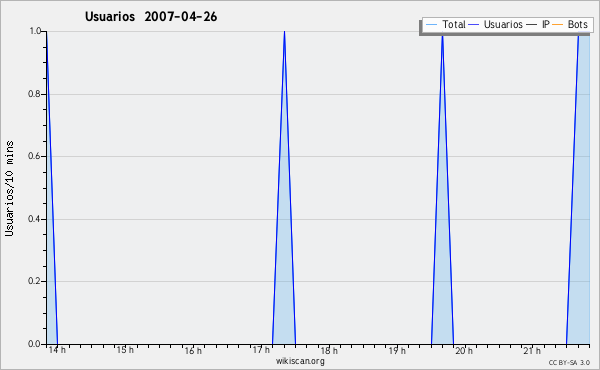Click the '0.8' y-axis value
The height and width of the screenshot is (370, 600).
[34, 94]
